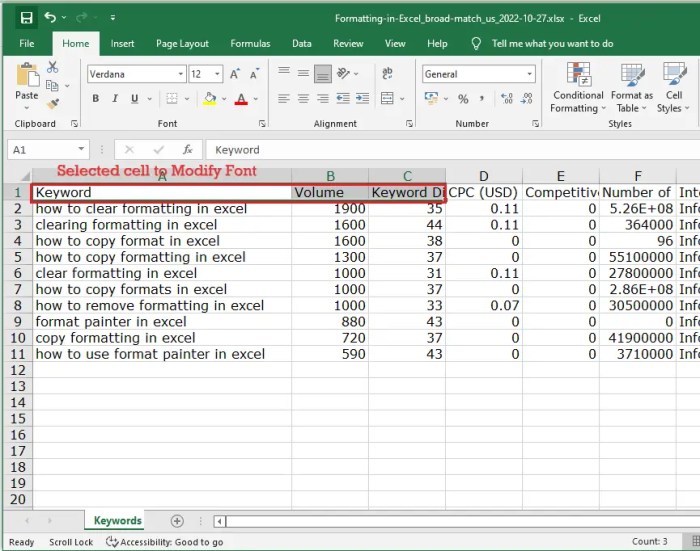The image size is (700, 551).
Task: Increase indent
Action: [362, 98]
